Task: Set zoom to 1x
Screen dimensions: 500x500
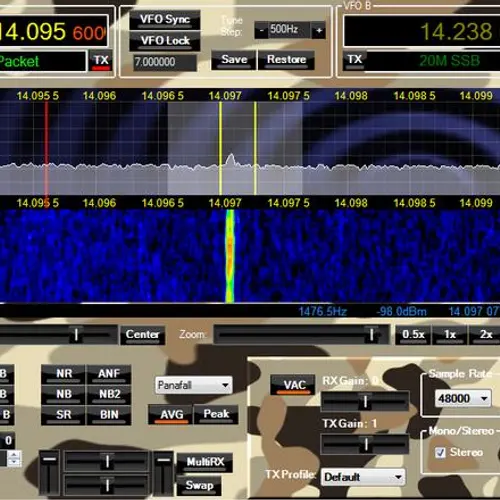Action: 450,335
